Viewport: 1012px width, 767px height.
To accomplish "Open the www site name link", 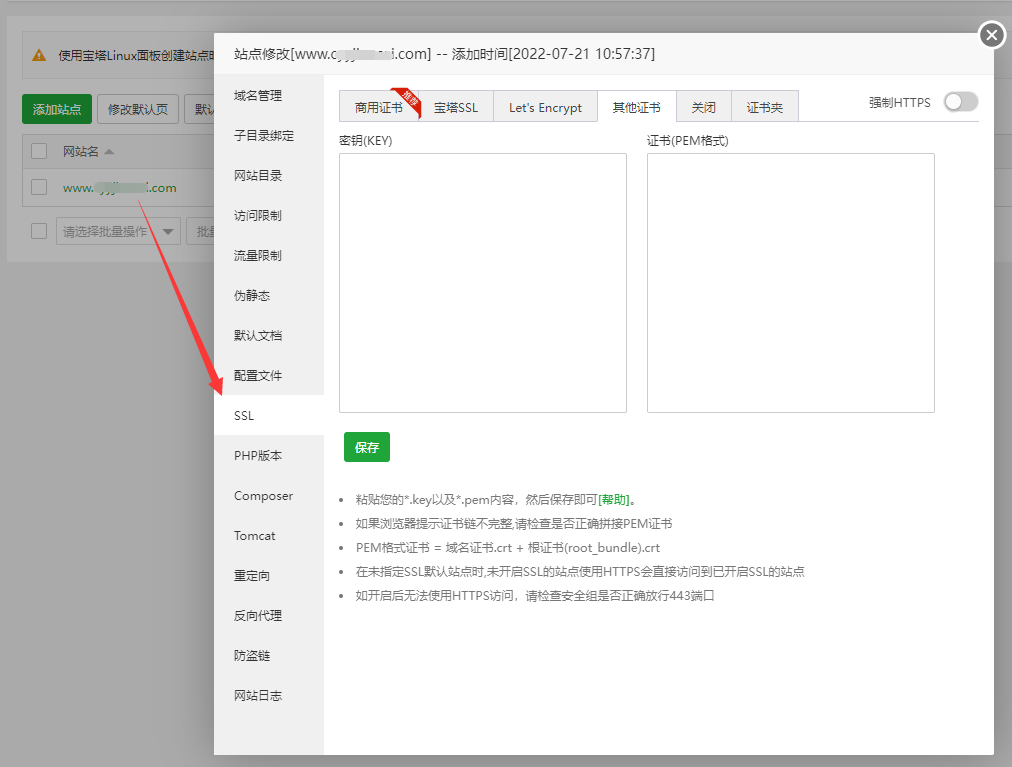I will 119,188.
